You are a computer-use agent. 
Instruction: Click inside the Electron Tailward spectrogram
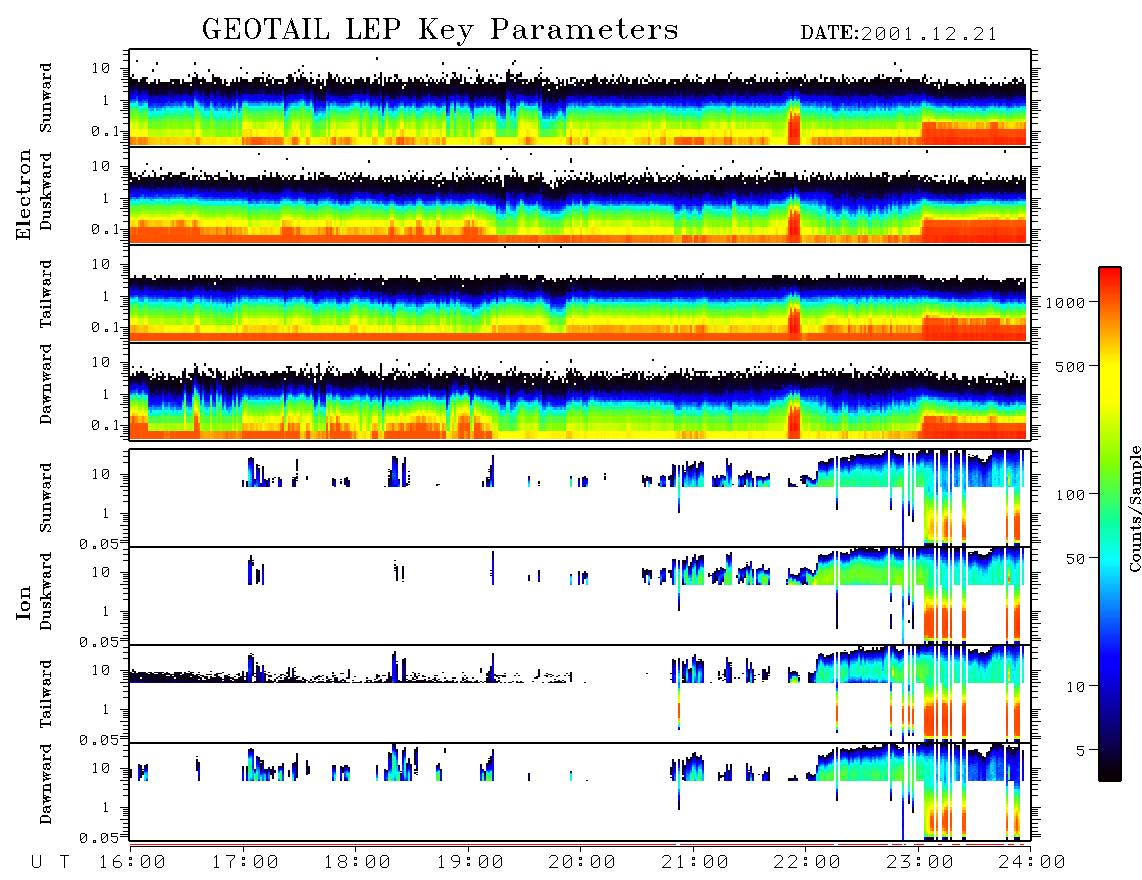tap(580, 294)
